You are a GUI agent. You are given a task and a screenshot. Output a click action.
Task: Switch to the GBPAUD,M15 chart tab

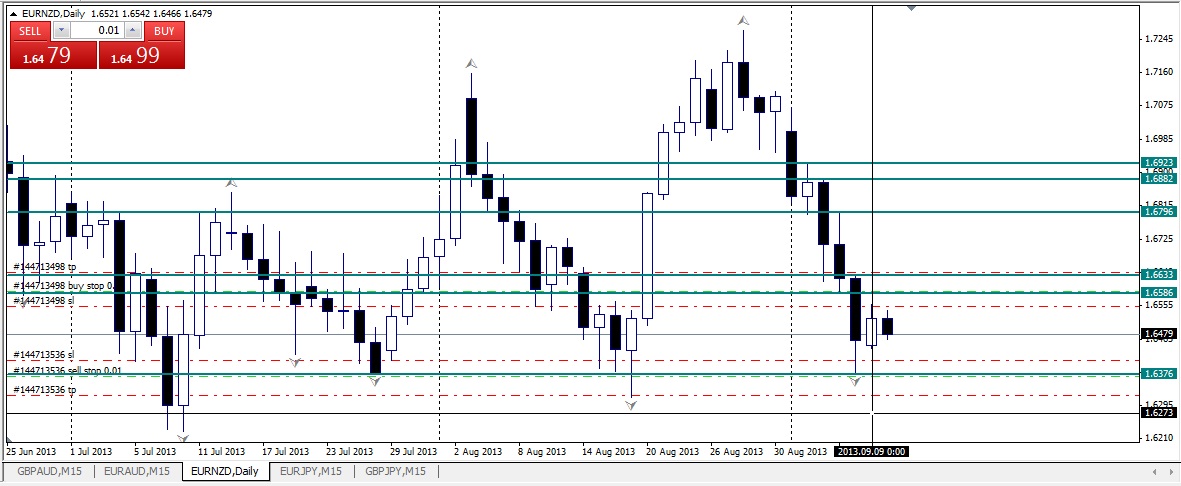(50, 472)
